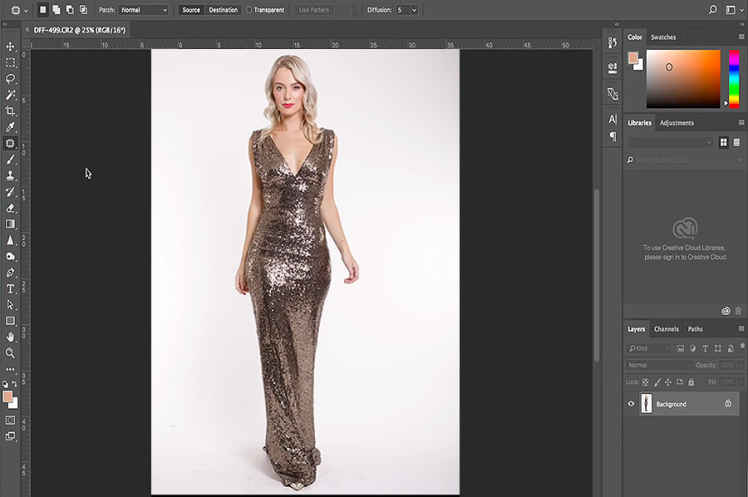The height and width of the screenshot is (497, 748).
Task: Enable the Transparent checkbox
Action: (x=249, y=10)
